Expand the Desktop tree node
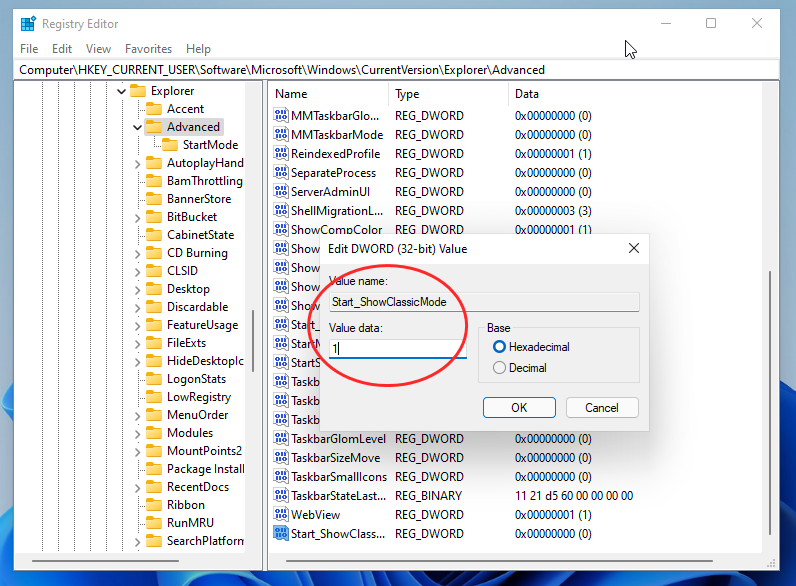Viewport: 796px width, 586px height. (137, 290)
